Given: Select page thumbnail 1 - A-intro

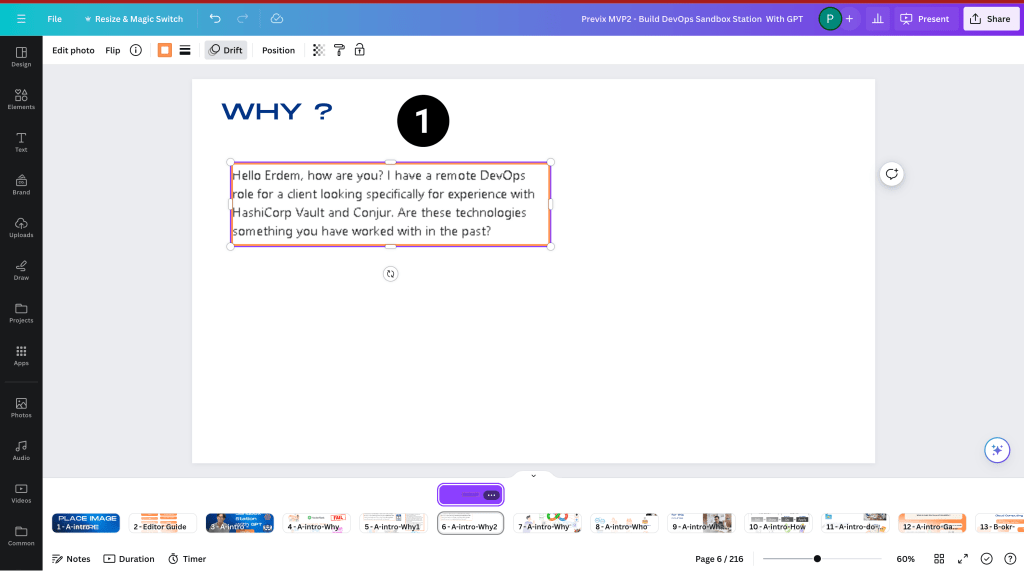Looking at the screenshot, I should pos(86,523).
